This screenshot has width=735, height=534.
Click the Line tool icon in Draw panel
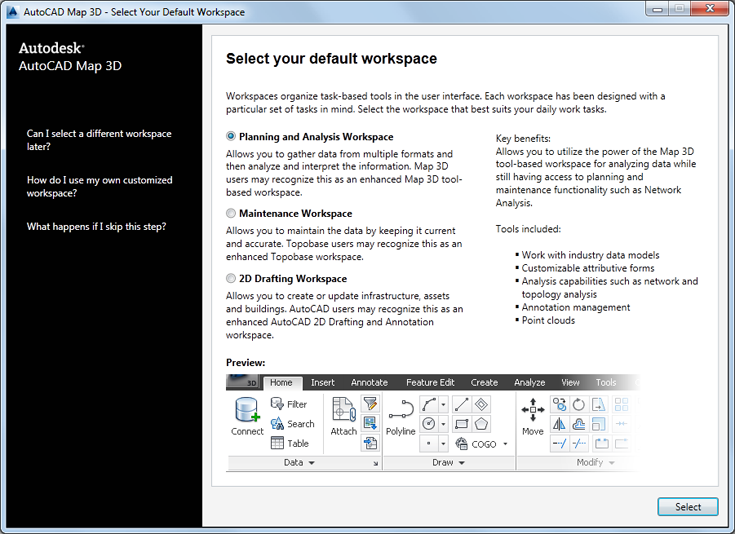tap(461, 404)
